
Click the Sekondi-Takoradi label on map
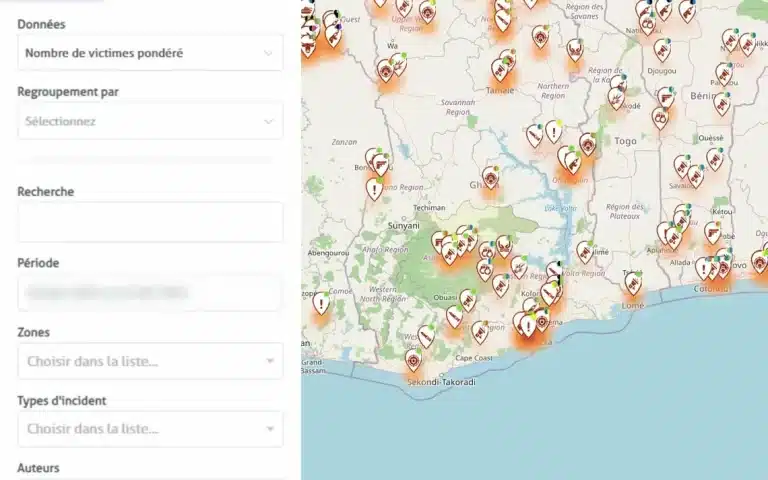coord(441,382)
